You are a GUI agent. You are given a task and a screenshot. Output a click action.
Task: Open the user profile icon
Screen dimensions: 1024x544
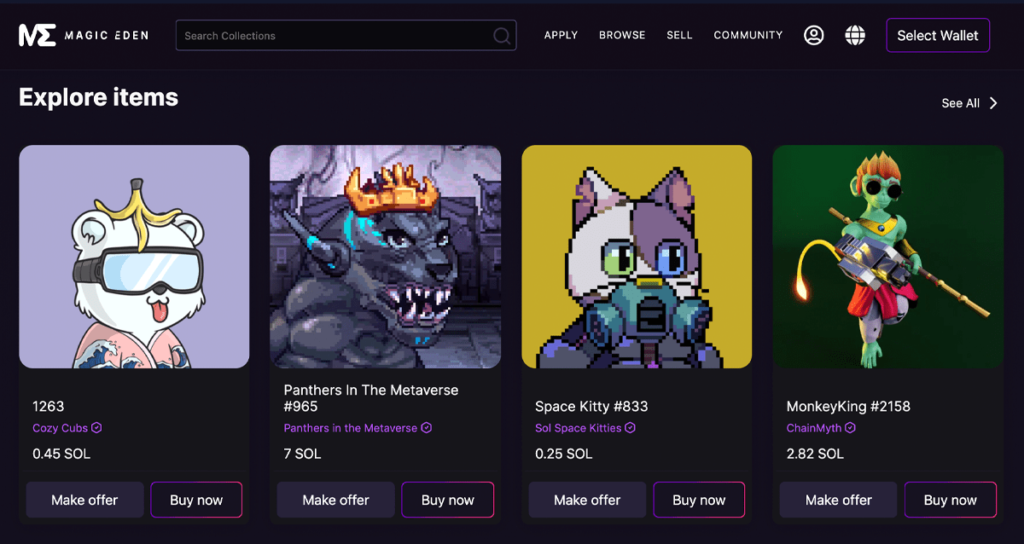click(x=814, y=35)
